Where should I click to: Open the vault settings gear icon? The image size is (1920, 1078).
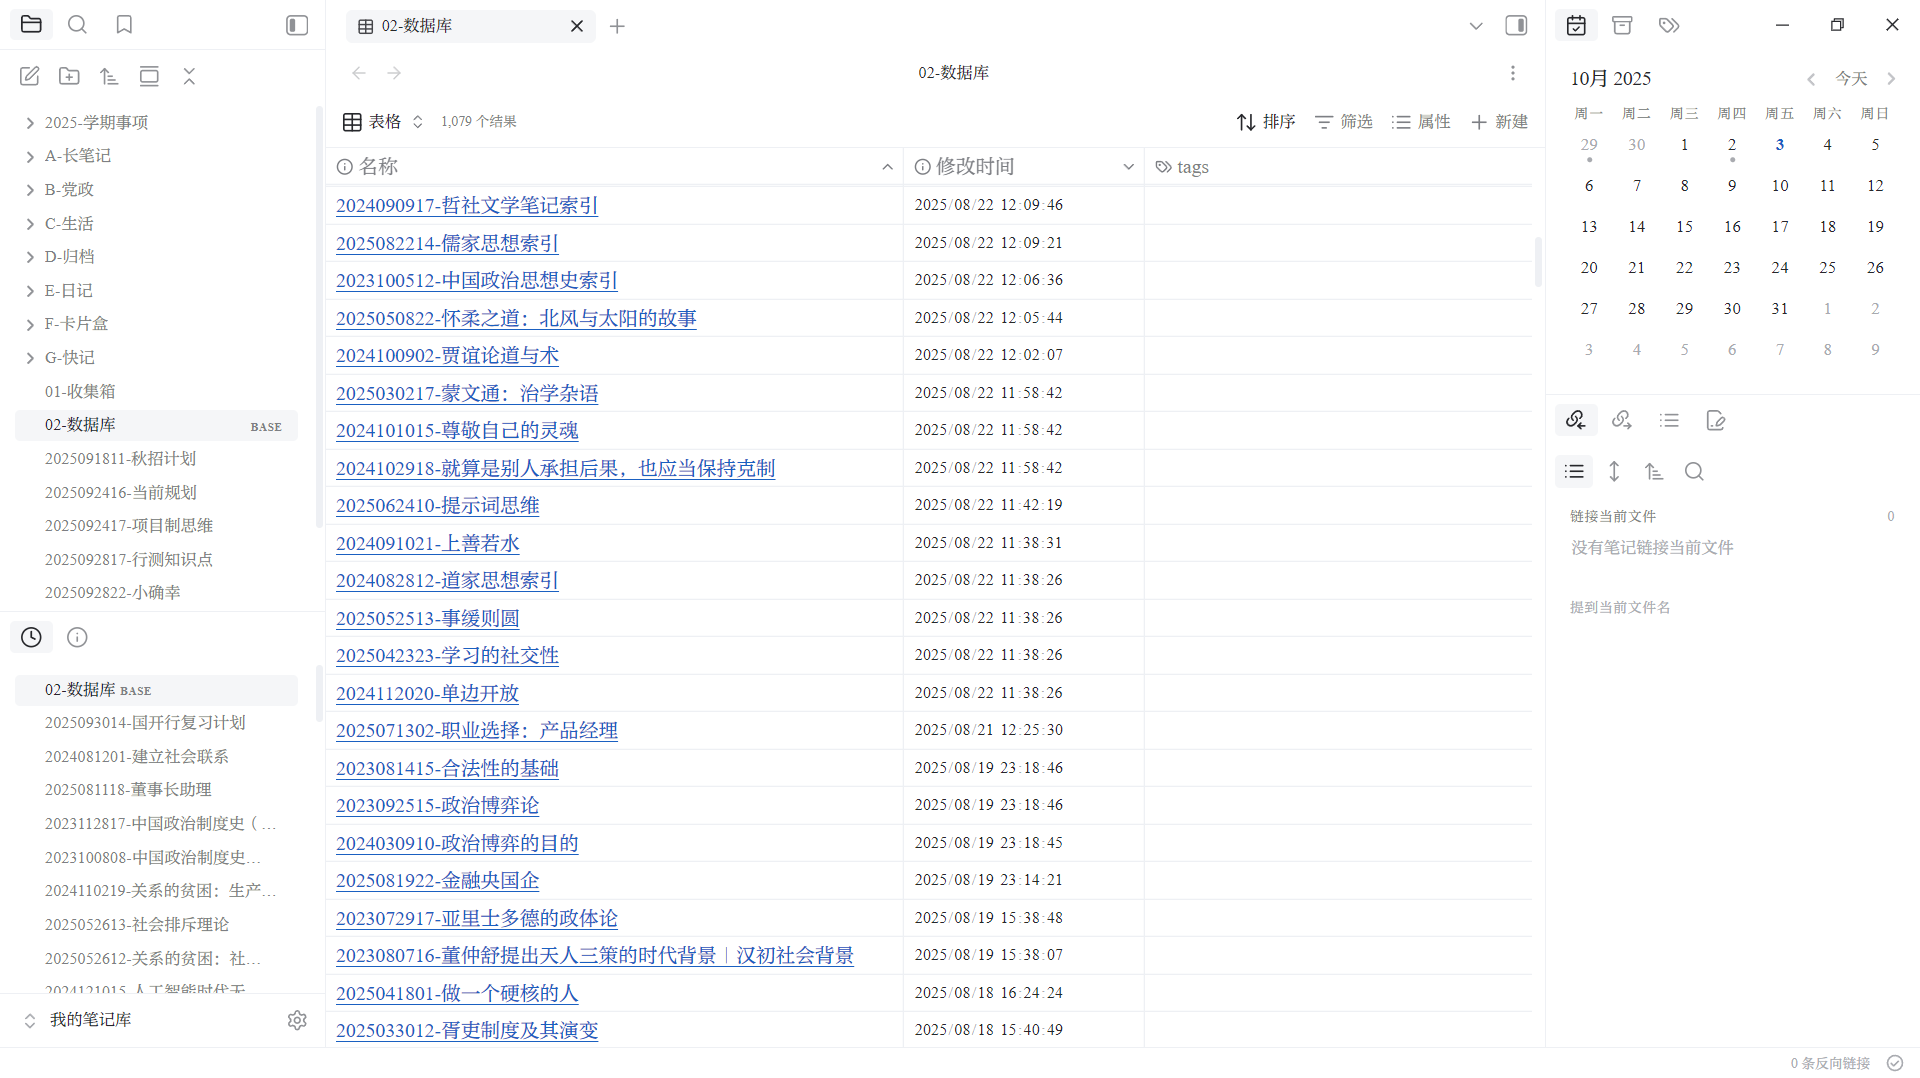pyautogui.click(x=297, y=1020)
